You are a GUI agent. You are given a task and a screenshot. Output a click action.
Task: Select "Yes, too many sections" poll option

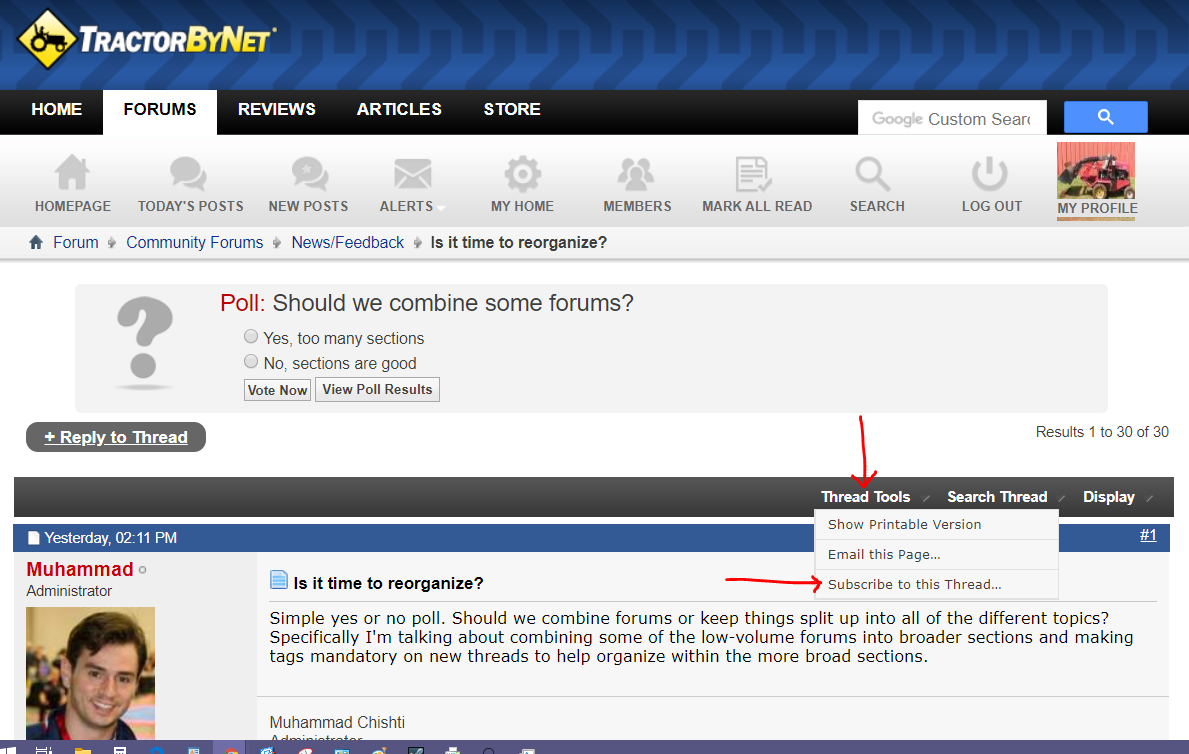tap(251, 337)
